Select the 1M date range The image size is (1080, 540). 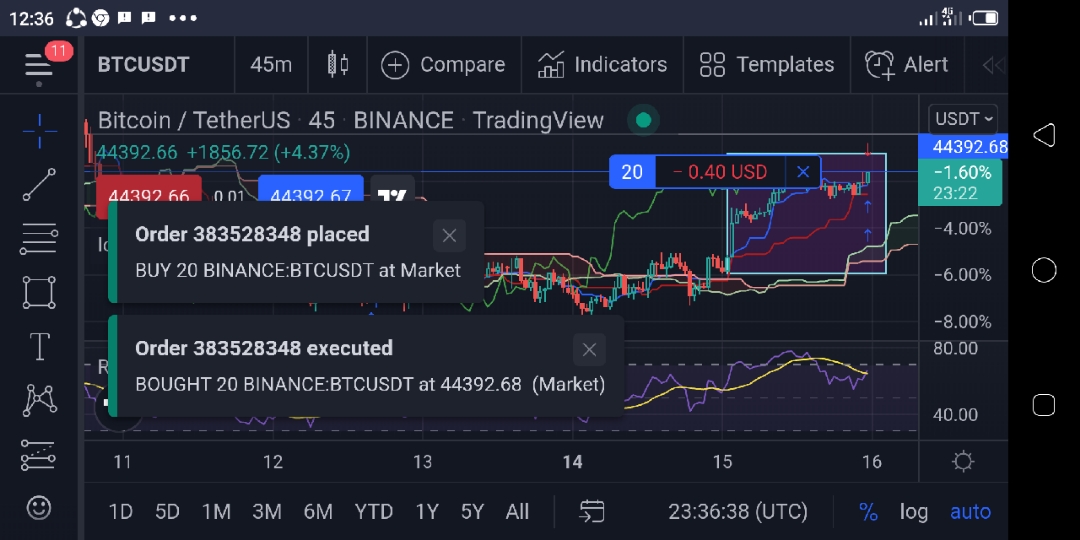216,512
